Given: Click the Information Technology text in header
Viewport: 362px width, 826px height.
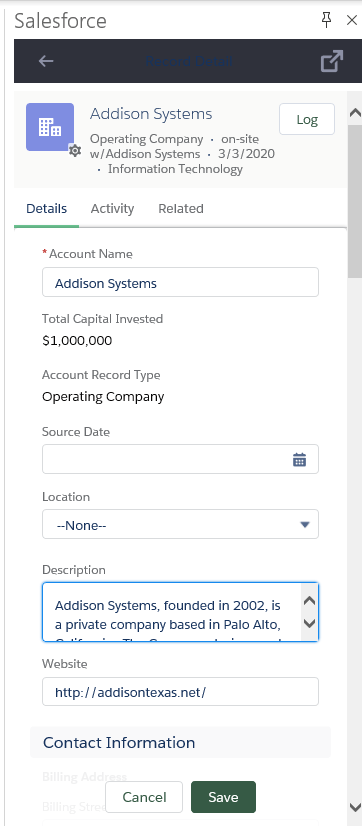Looking at the screenshot, I should (x=175, y=169).
